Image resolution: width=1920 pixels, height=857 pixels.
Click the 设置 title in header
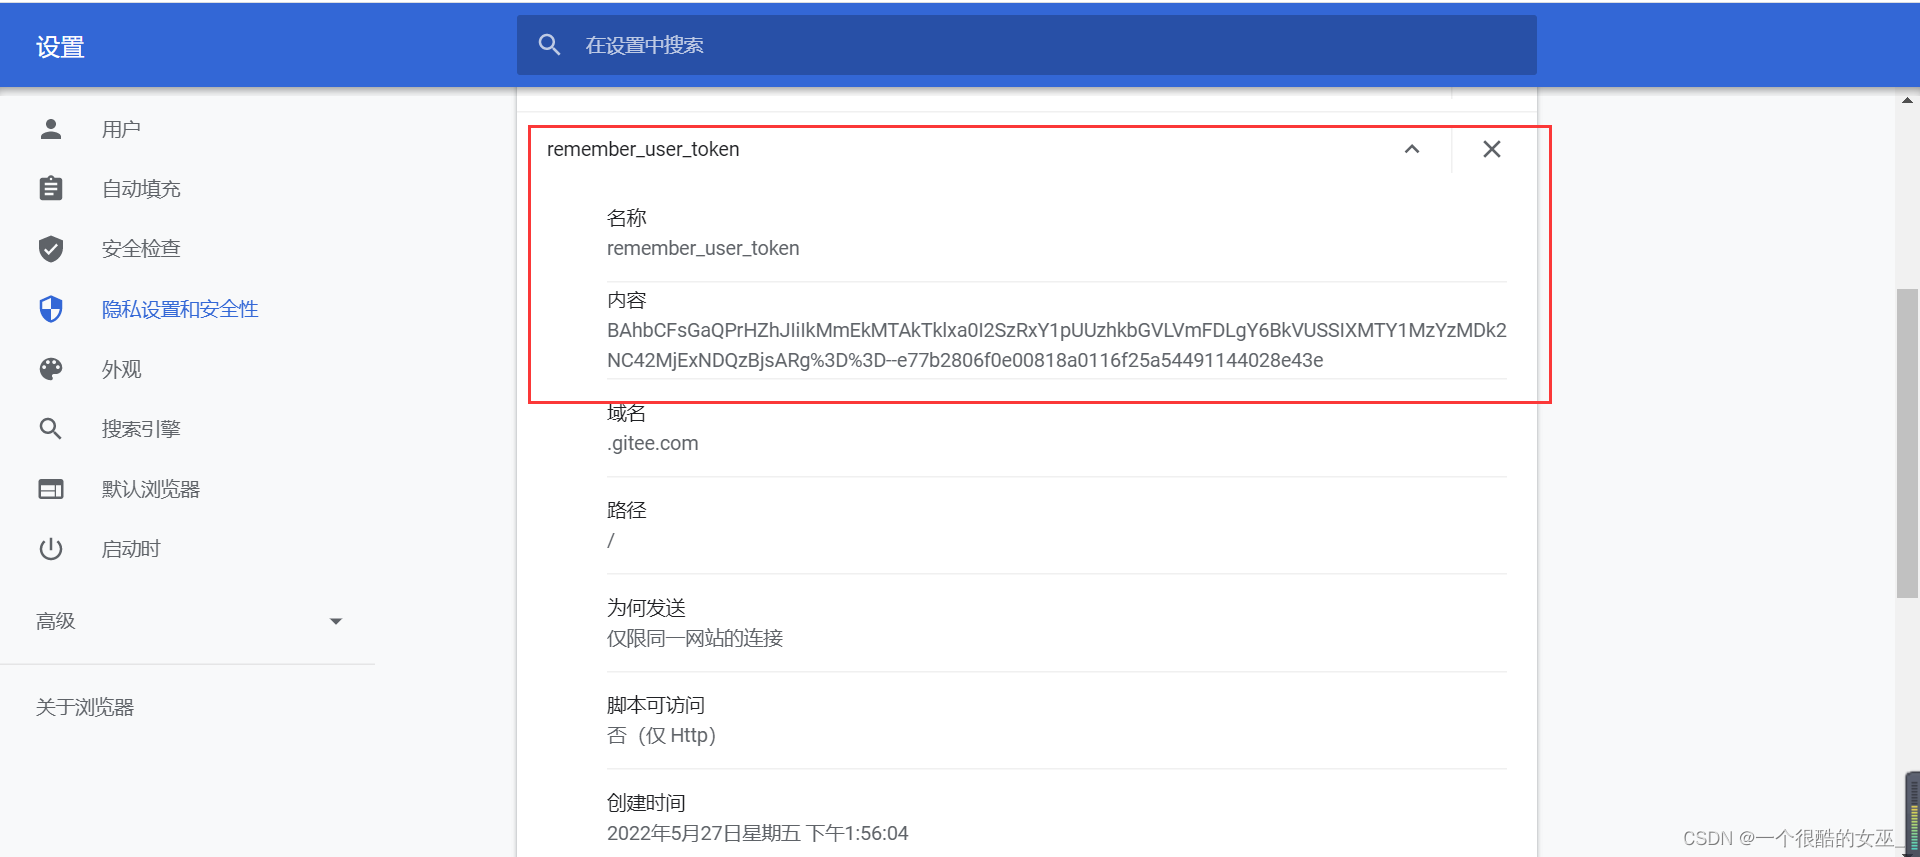coord(60,47)
